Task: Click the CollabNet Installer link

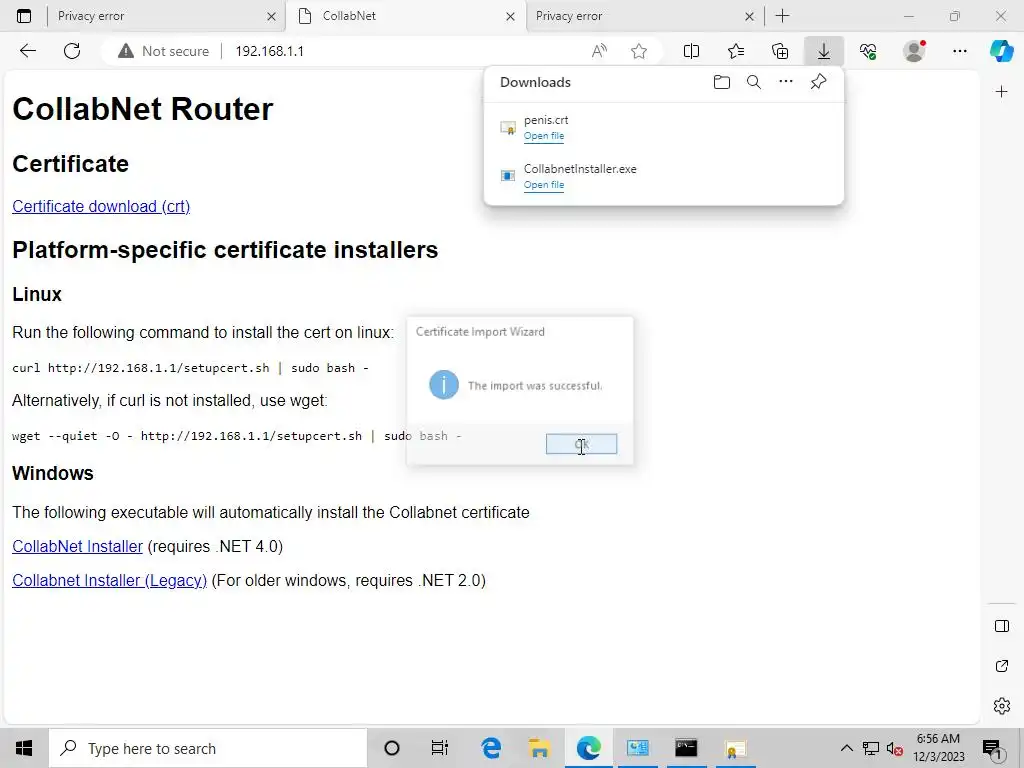Action: (77, 547)
